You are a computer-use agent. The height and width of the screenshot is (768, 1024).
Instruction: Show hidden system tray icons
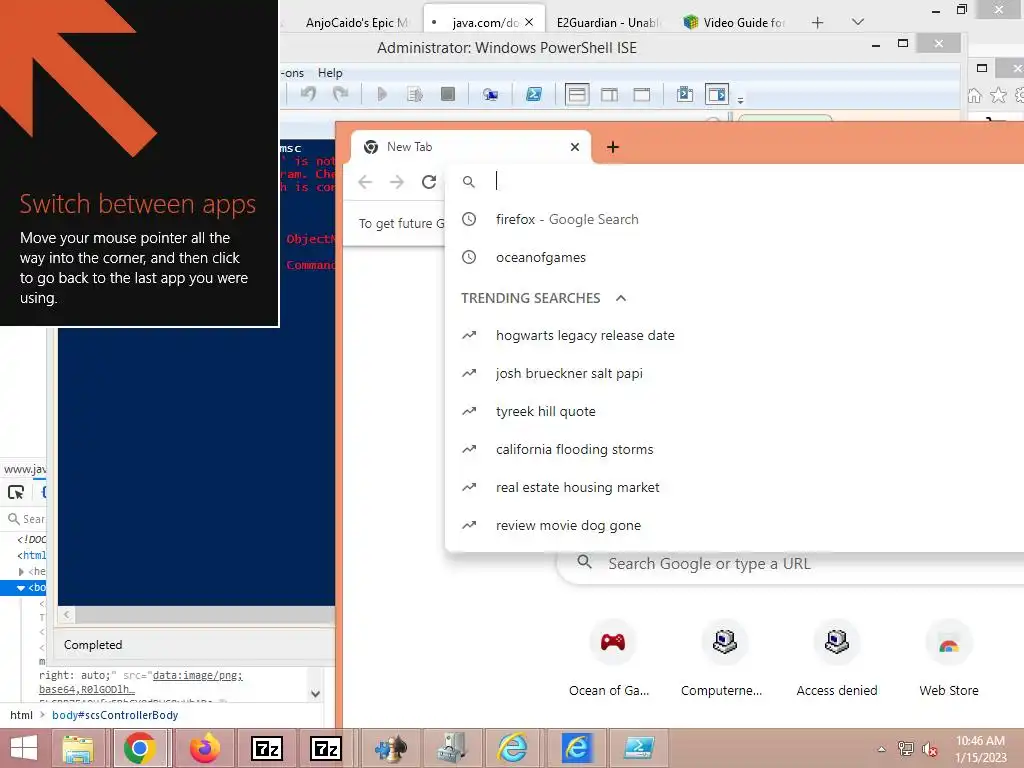[x=882, y=749]
